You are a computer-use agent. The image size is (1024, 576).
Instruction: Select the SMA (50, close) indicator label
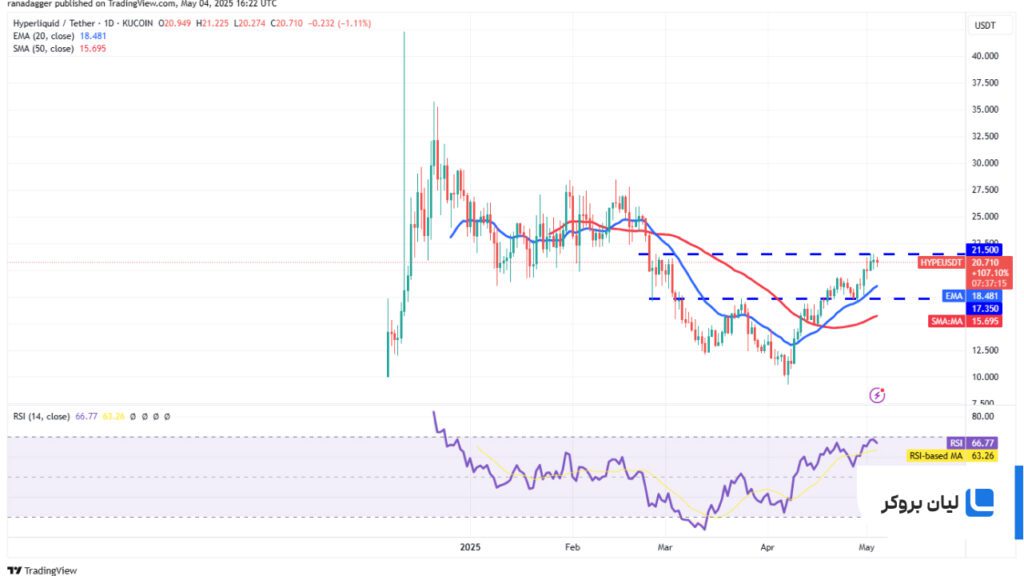(43, 48)
